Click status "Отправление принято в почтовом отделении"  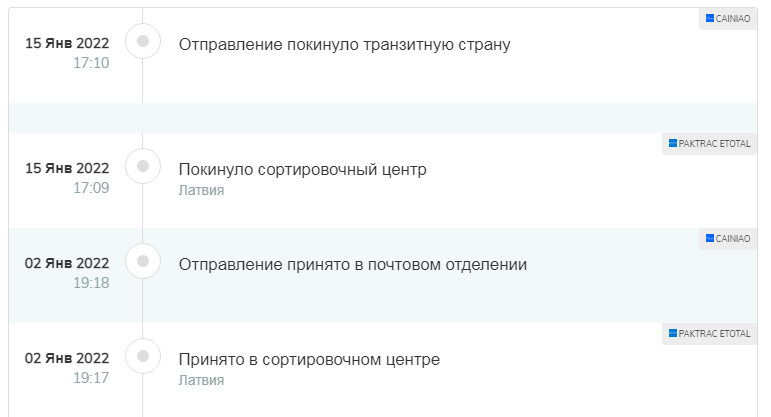tap(352, 264)
